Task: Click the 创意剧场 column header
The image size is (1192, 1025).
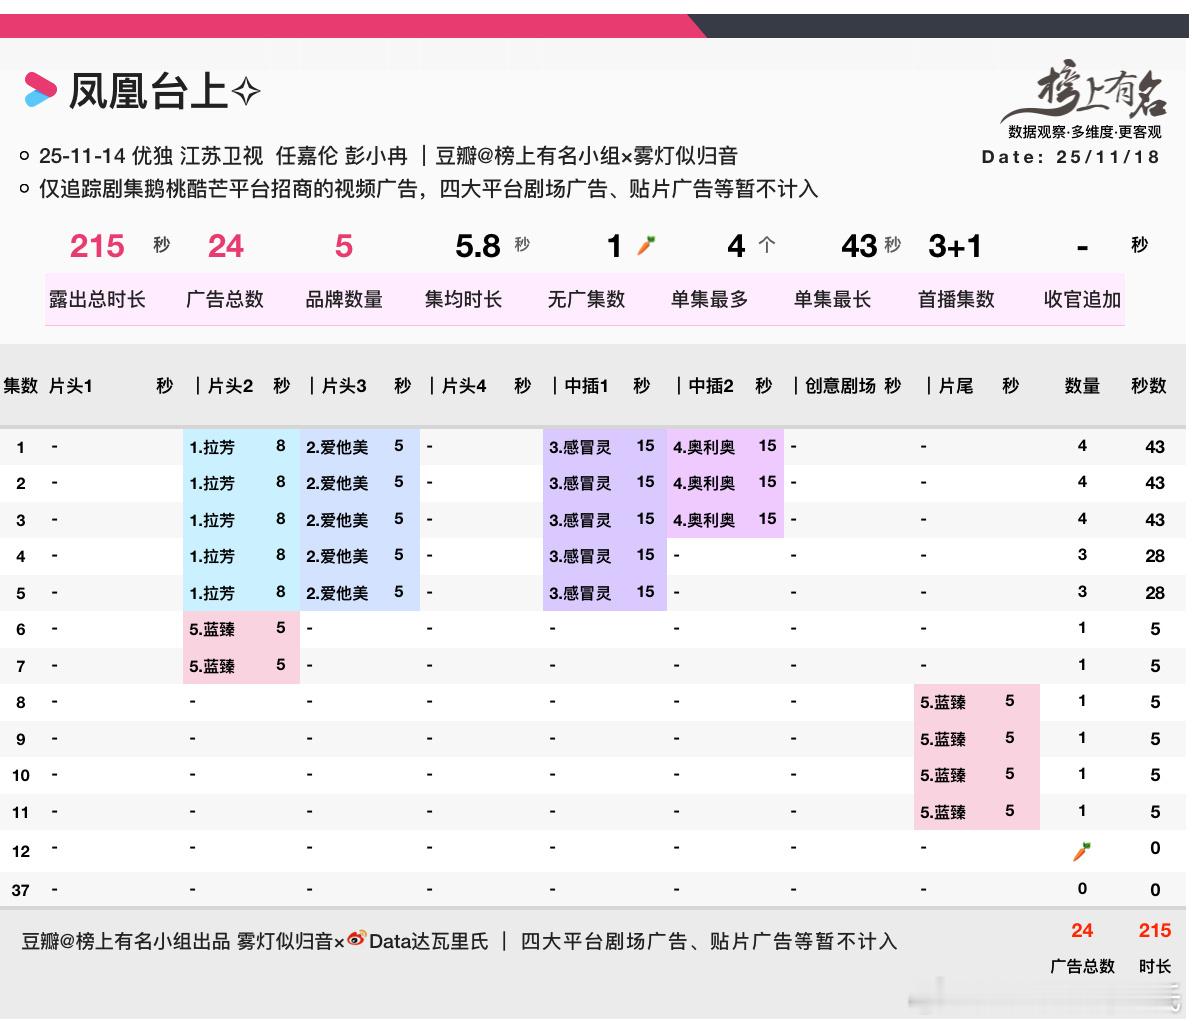Action: [x=840, y=386]
